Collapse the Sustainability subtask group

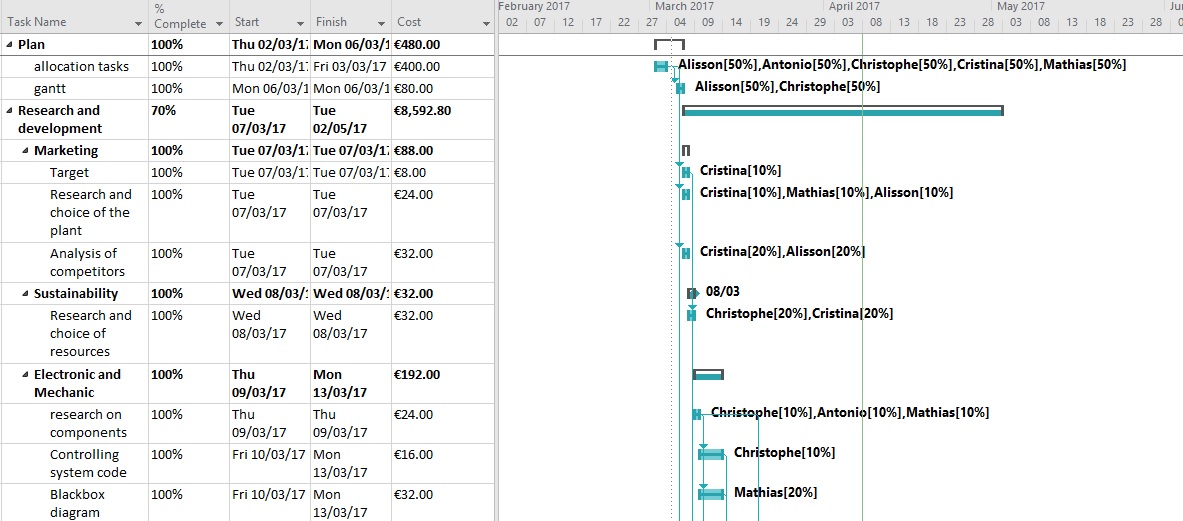pyautogui.click(x=26, y=294)
